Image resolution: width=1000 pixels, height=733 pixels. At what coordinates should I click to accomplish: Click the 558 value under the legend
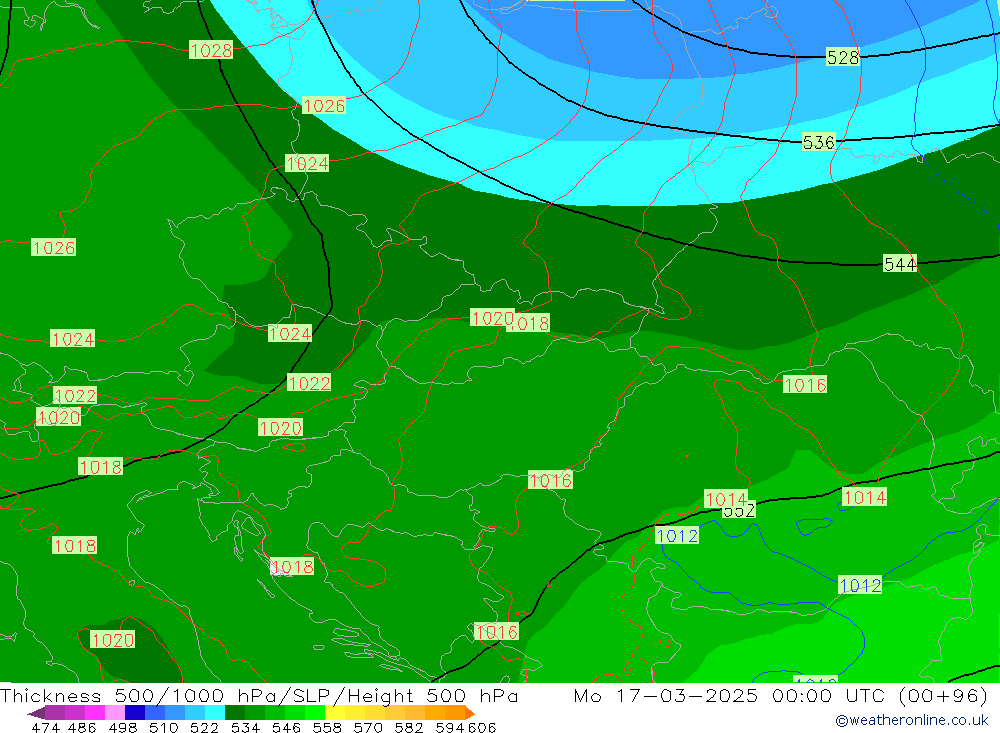[327, 727]
